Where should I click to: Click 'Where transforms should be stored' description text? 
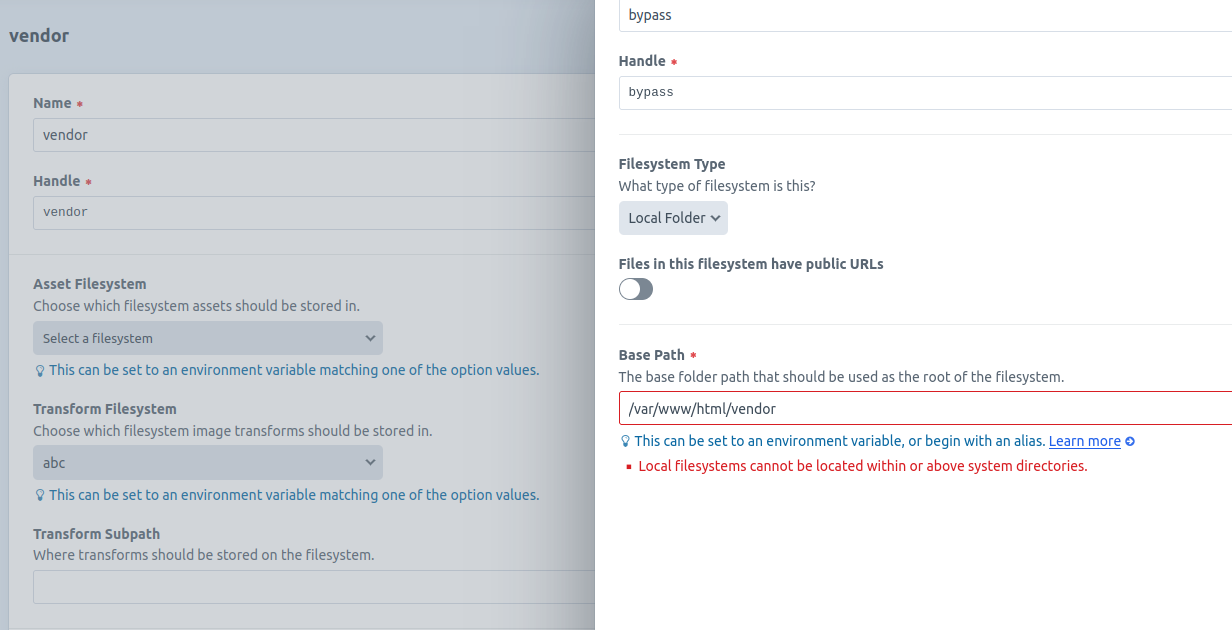tap(204, 555)
